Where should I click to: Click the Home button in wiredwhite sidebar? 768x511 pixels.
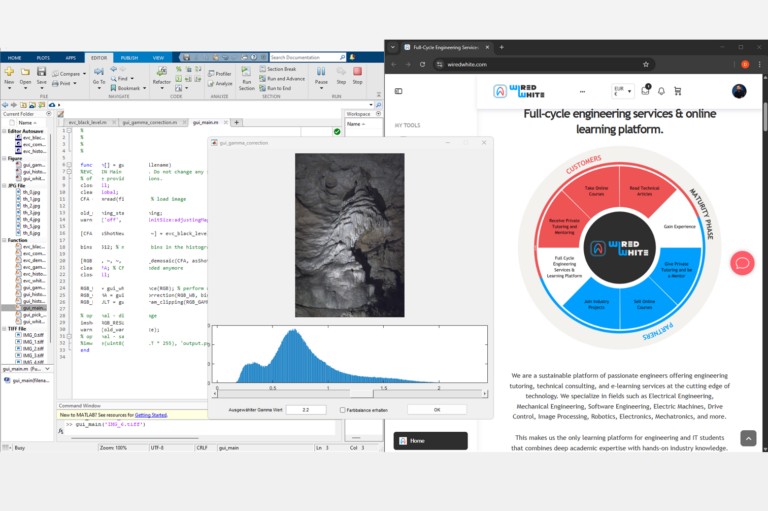[x=431, y=441]
